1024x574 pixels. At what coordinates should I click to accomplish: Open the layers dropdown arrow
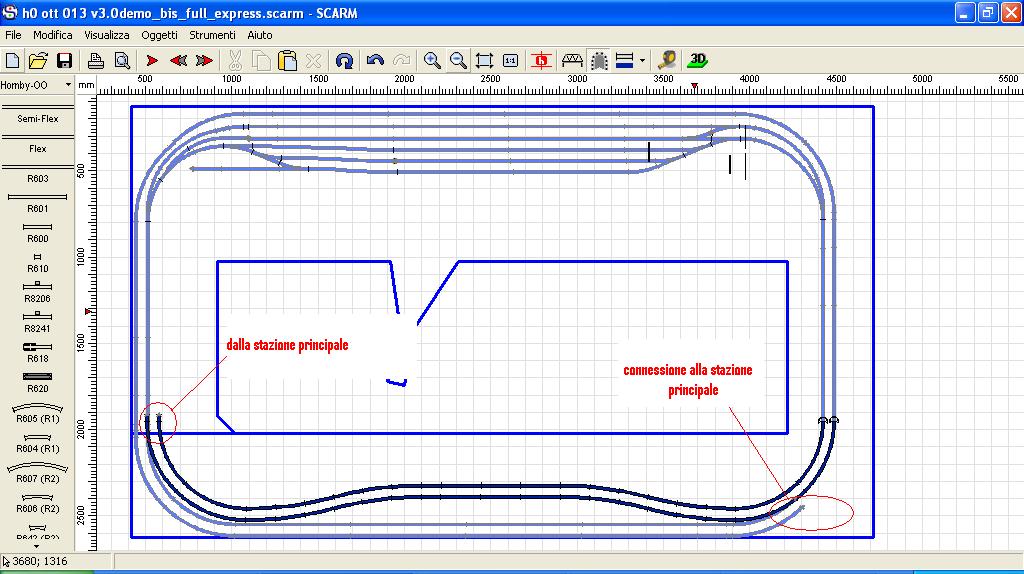point(643,61)
